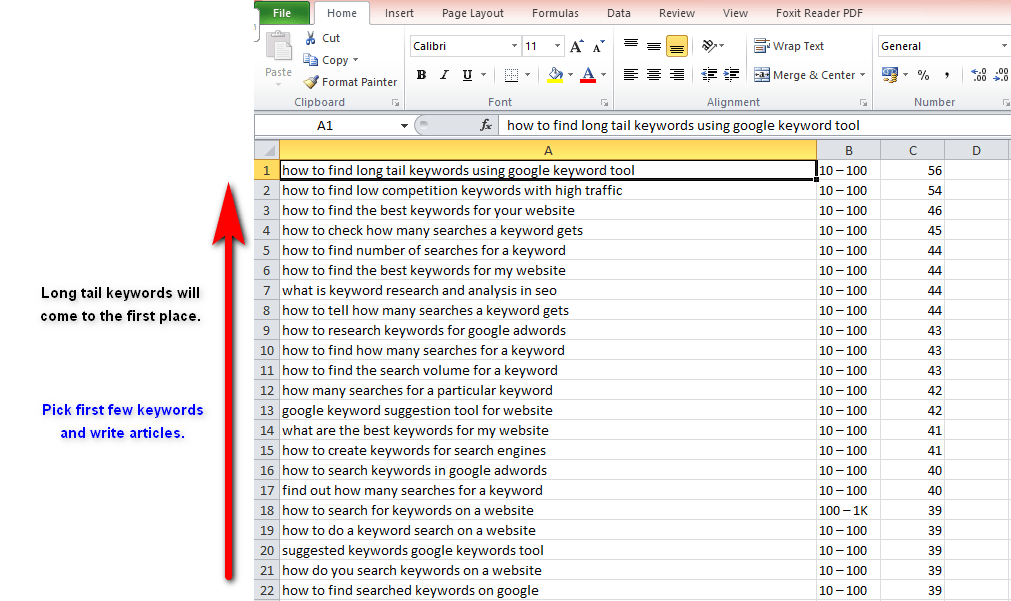Viewport: 1011px width, 601px height.
Task: Toggle Italic formatting
Action: (444, 75)
